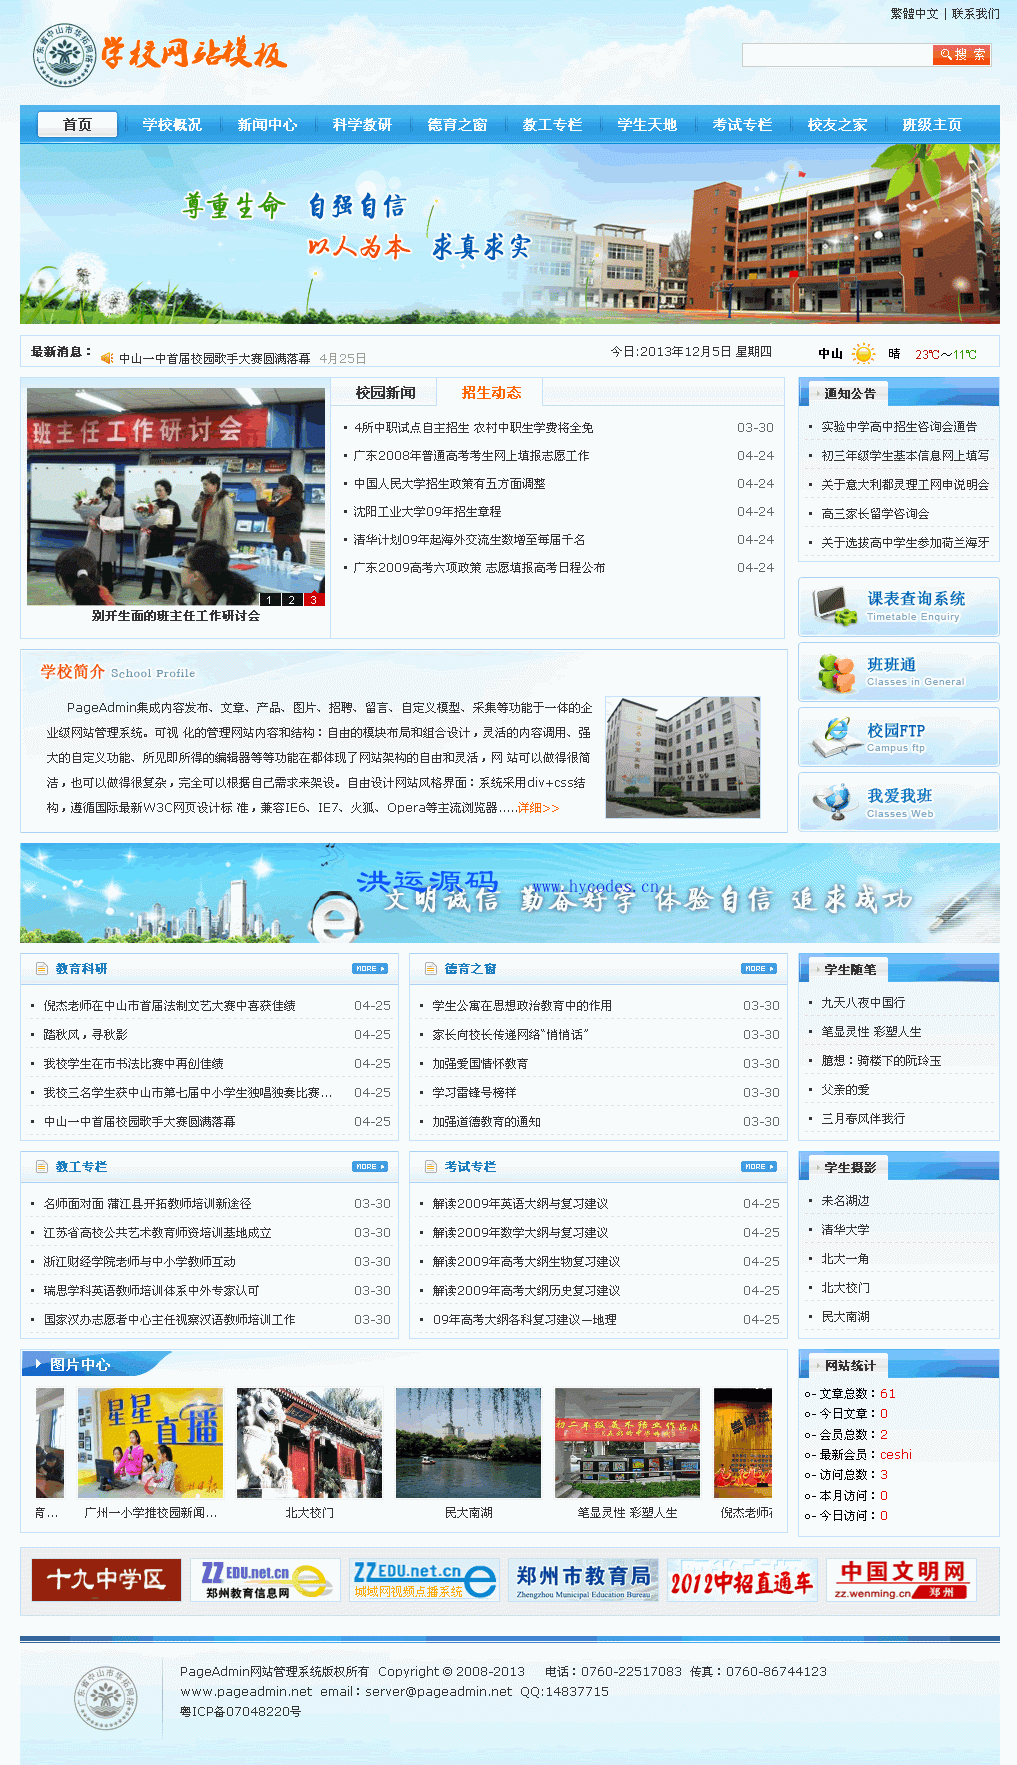Click the document icon beside 德育之窗 heading
Viewport: 1017px width, 1765px height.
coord(431,969)
